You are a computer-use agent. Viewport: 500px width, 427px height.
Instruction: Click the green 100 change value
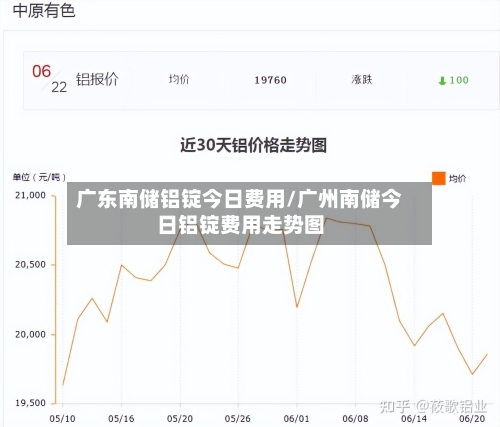(x=459, y=80)
